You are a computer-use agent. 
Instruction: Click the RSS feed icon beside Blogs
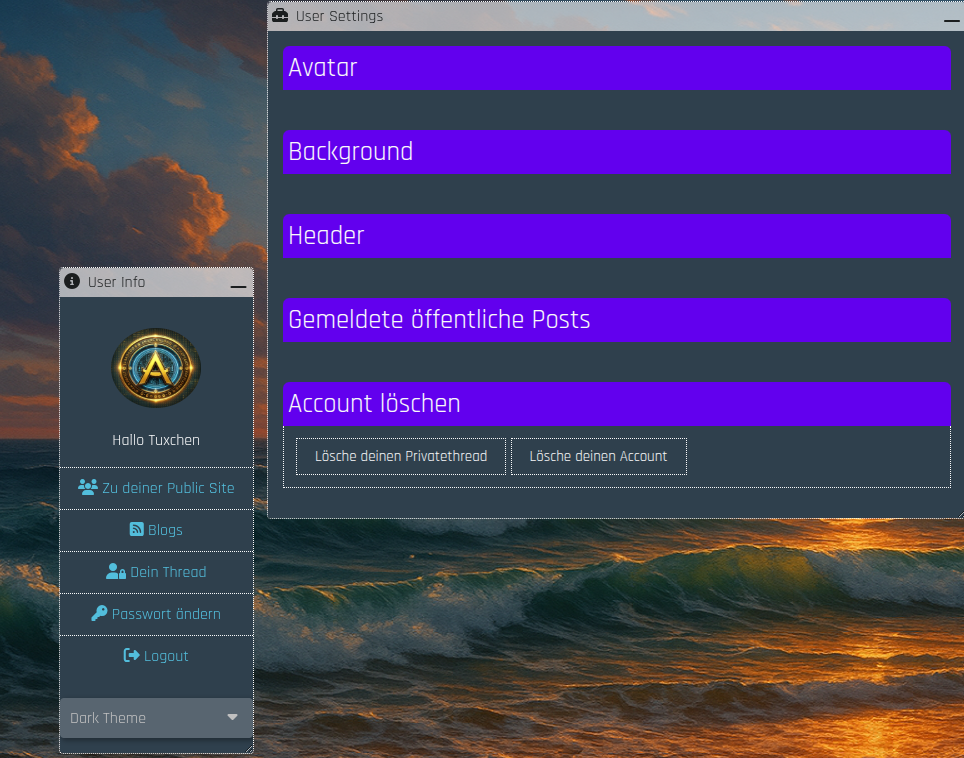point(136,529)
